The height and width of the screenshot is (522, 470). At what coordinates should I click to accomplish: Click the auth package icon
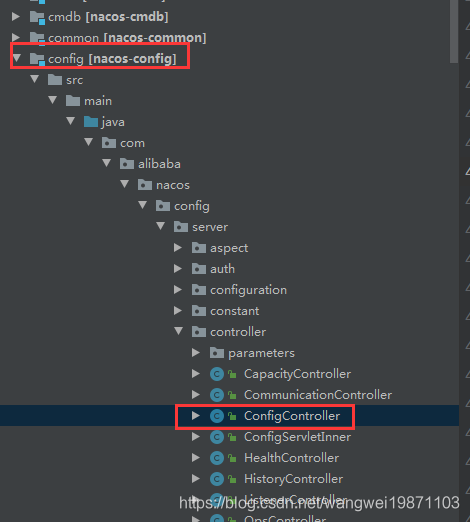(199, 269)
